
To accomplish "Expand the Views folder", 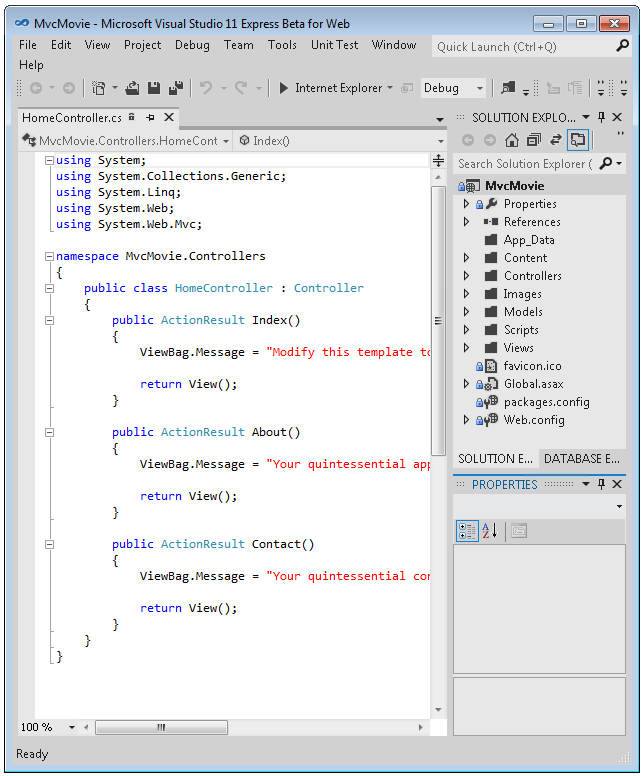I will (466, 348).
